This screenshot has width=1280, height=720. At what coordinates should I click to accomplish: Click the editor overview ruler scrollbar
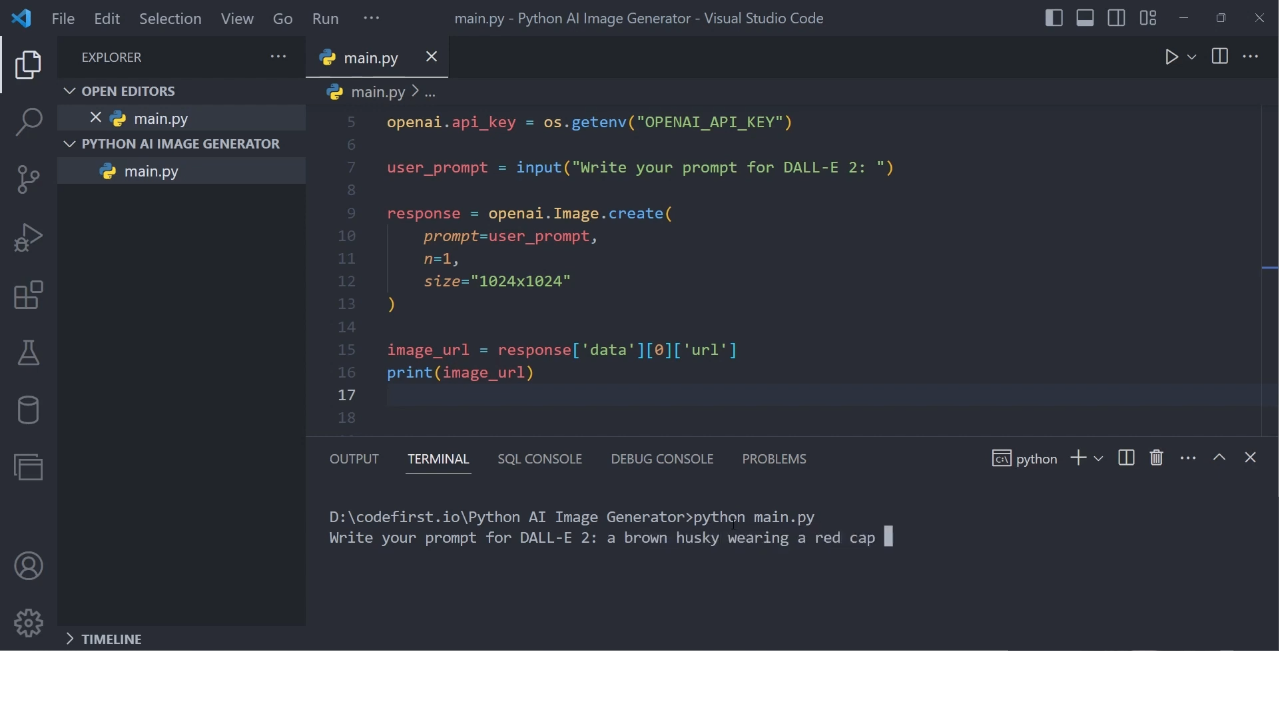(1270, 270)
